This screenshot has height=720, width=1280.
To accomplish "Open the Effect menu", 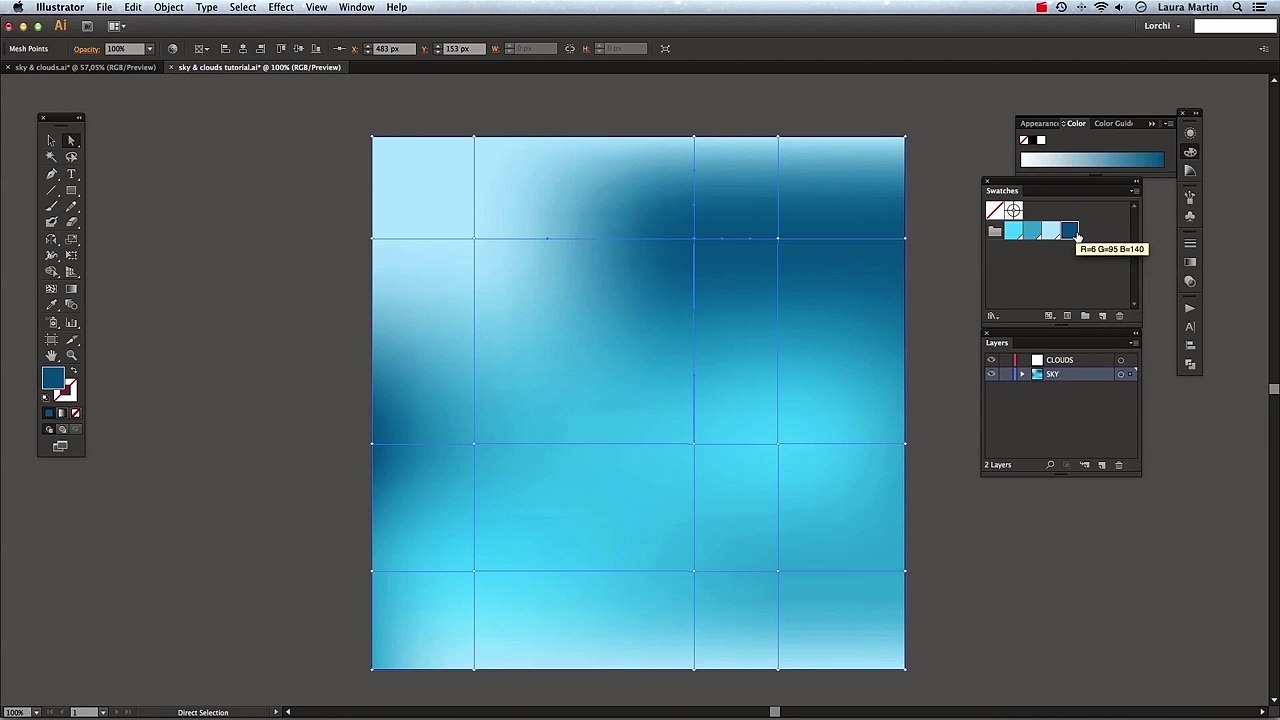I will 281,7.
